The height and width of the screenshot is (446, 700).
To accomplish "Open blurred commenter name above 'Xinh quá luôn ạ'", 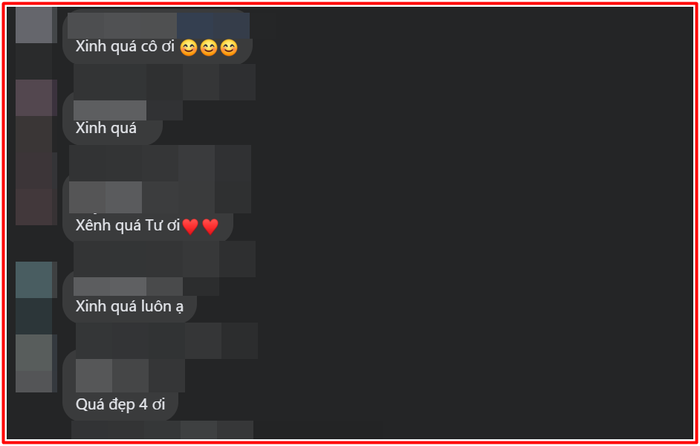I will click(x=128, y=287).
